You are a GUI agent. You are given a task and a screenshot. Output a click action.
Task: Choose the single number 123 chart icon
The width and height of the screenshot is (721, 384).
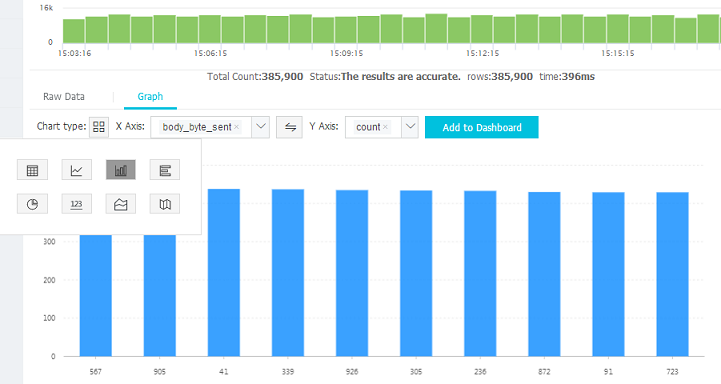(76, 204)
